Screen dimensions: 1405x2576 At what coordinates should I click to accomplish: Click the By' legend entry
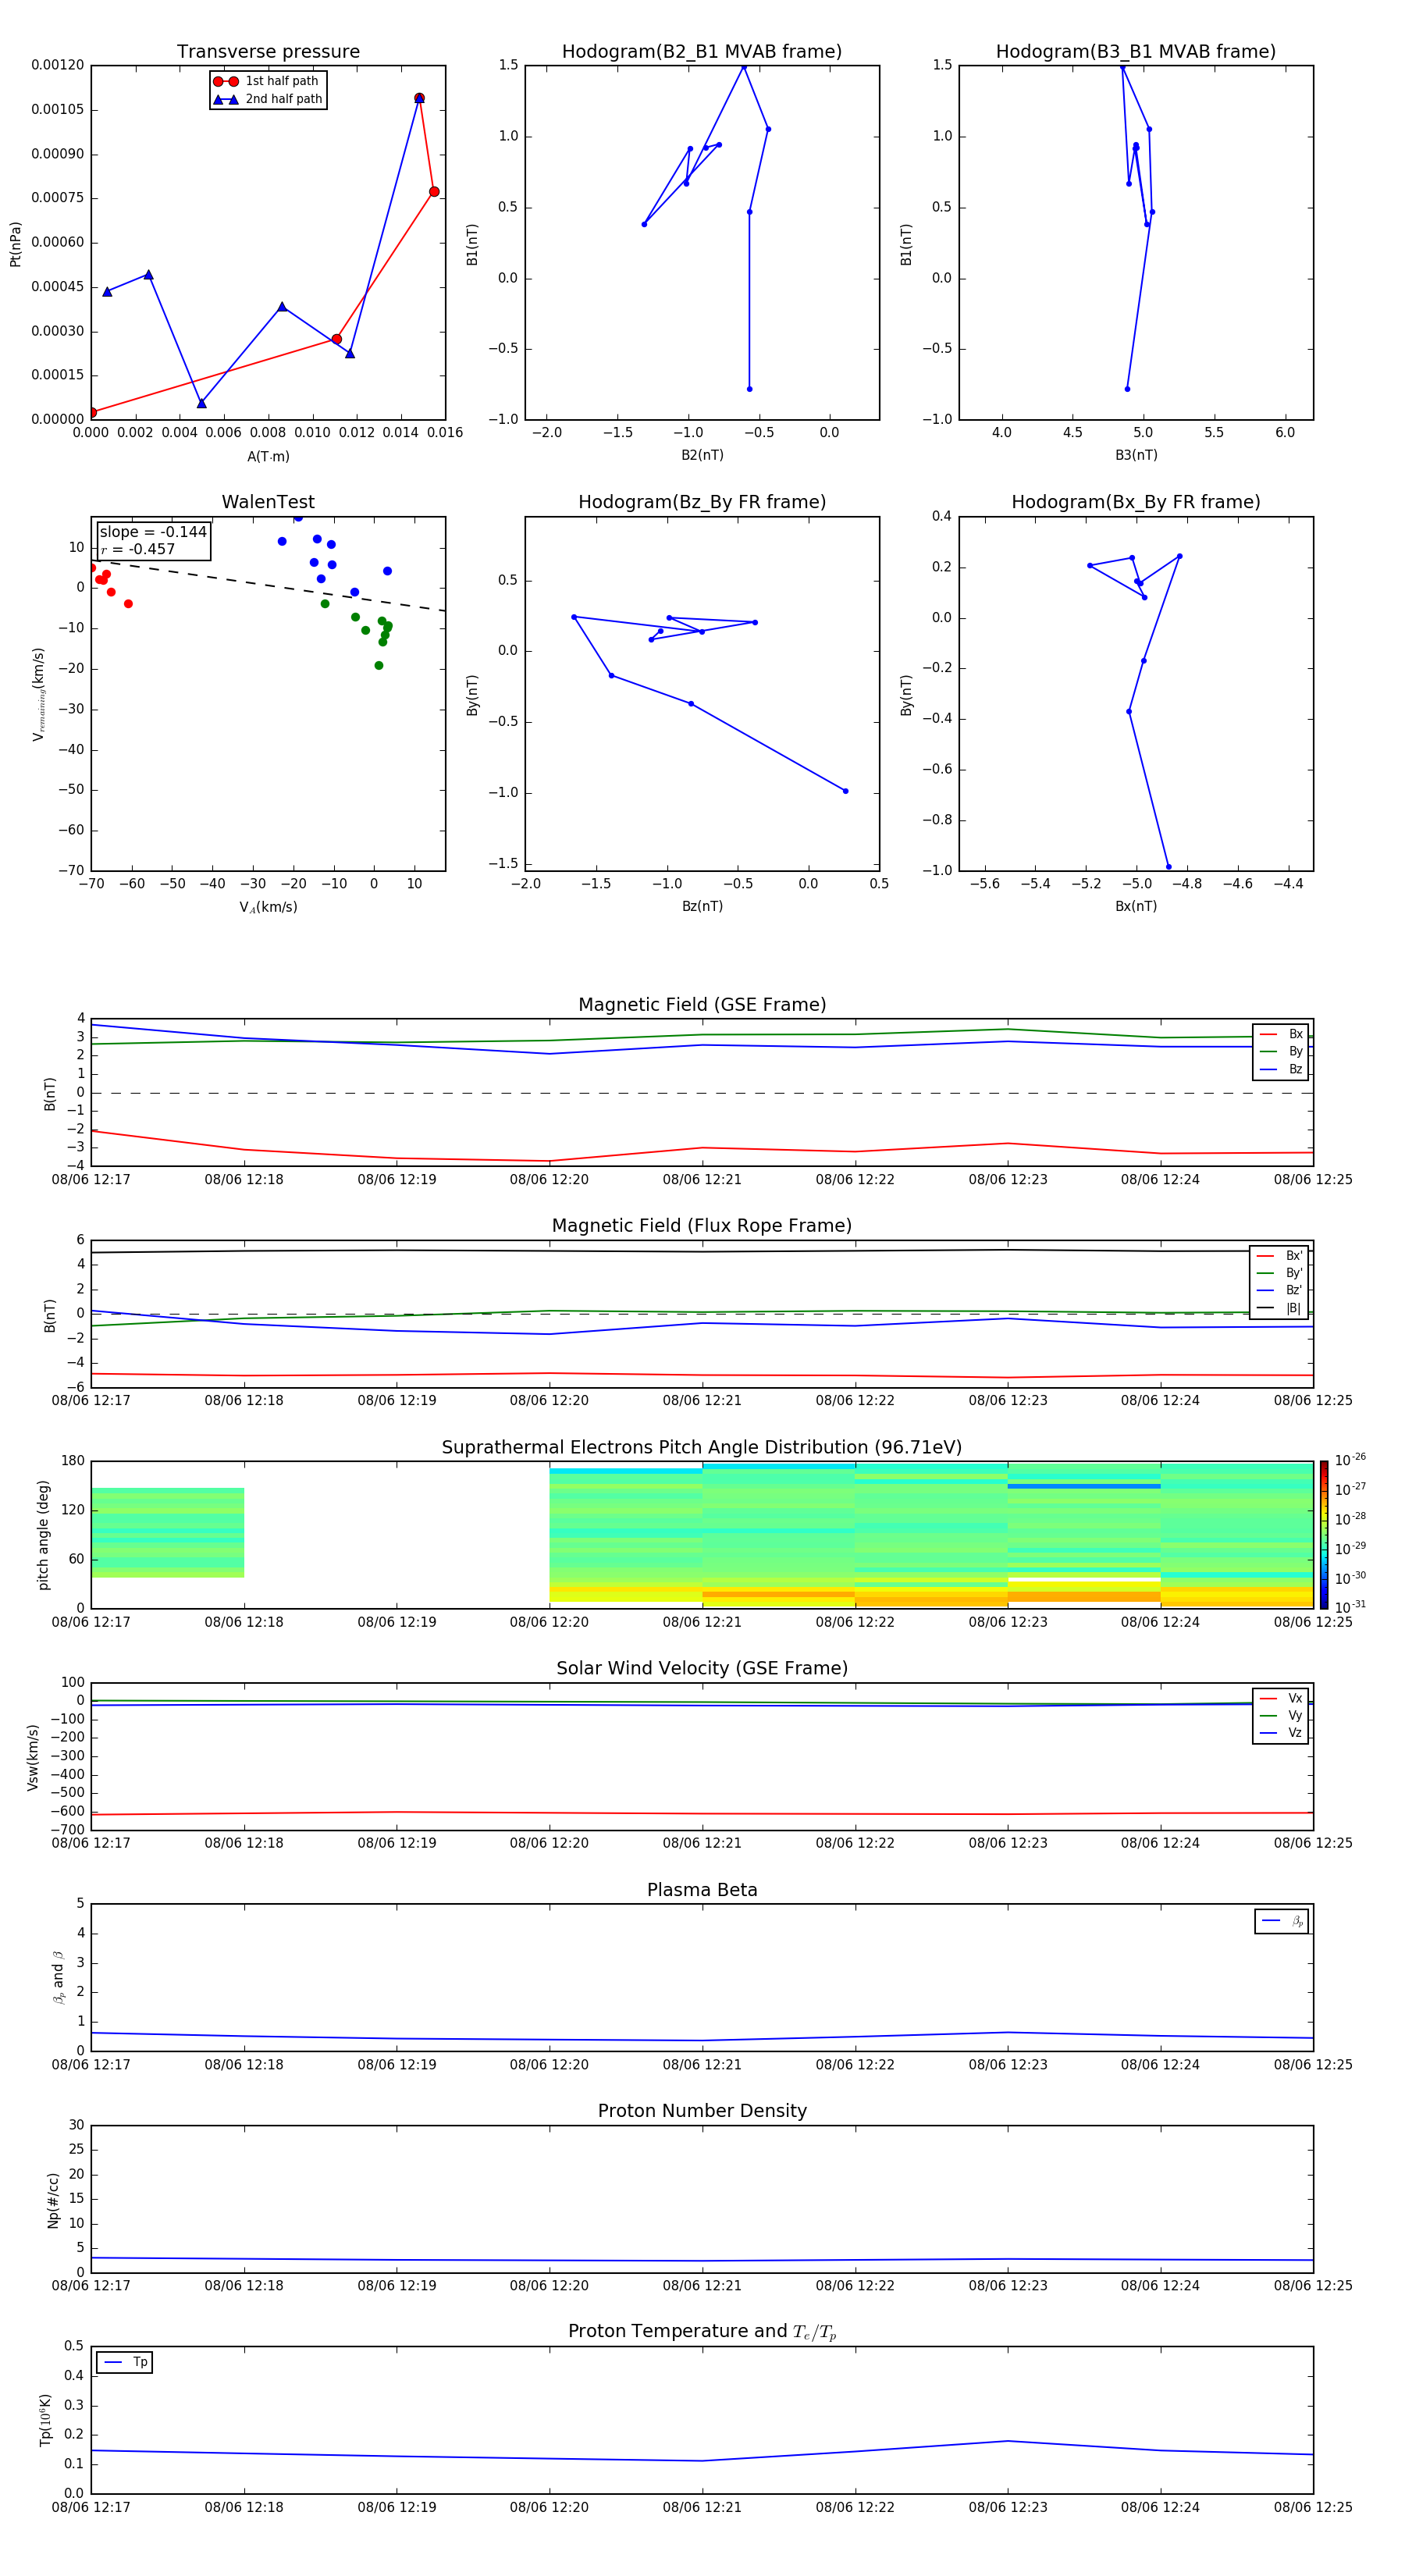coord(1280,1273)
